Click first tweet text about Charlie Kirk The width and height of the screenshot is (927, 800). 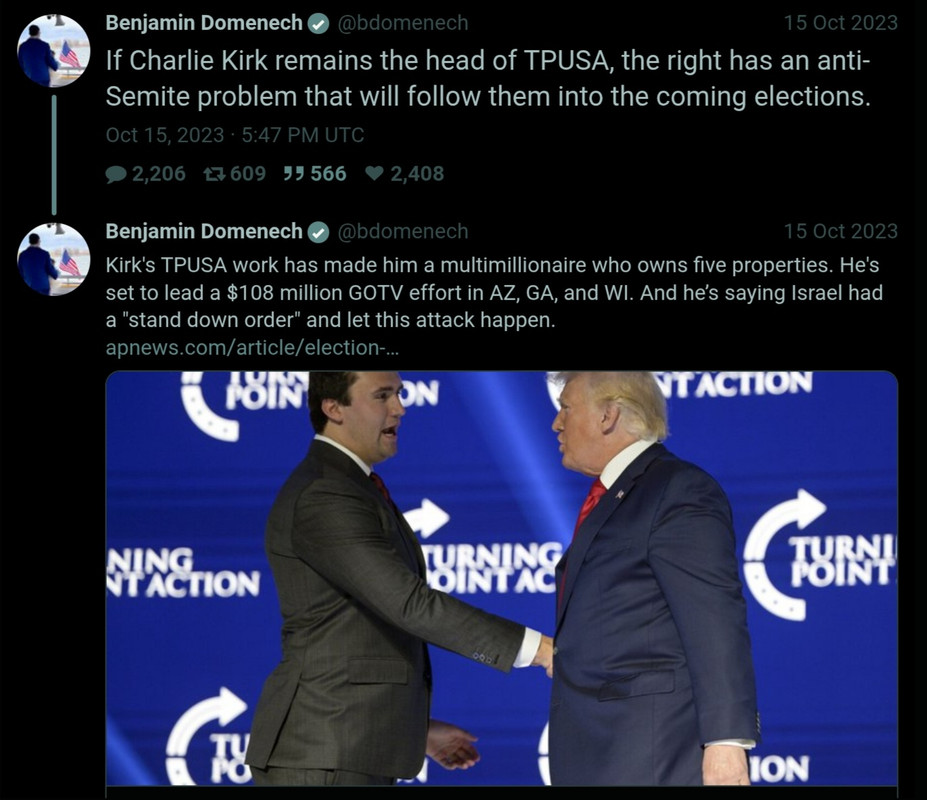pos(488,79)
